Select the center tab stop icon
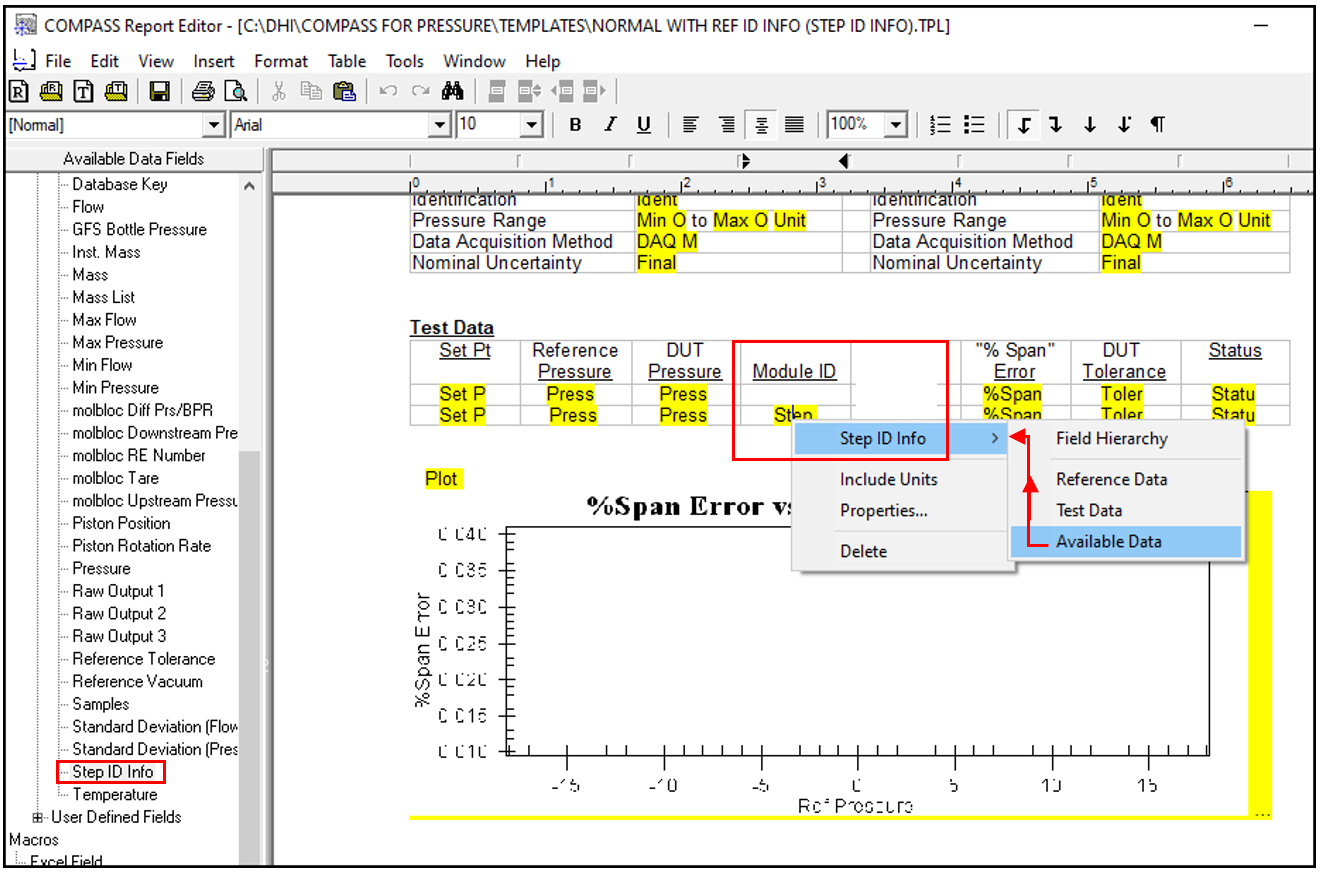 tap(1090, 125)
